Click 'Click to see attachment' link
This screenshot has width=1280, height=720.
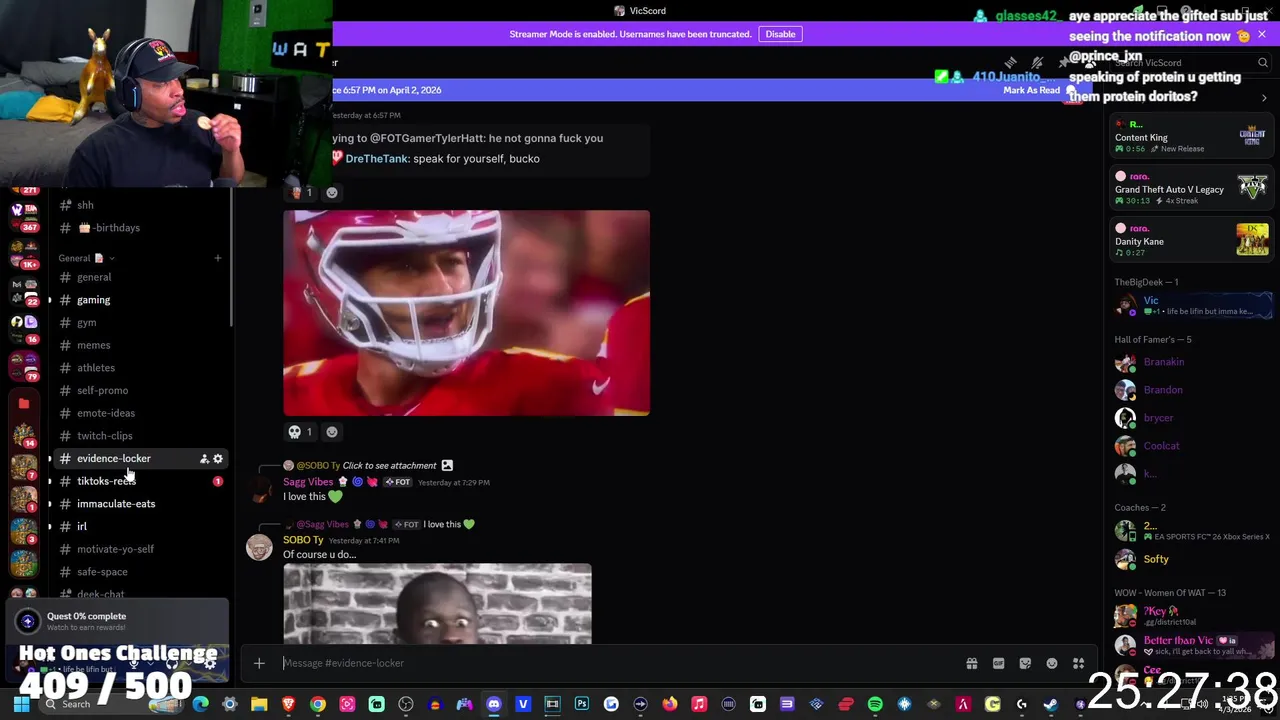[x=389, y=465]
